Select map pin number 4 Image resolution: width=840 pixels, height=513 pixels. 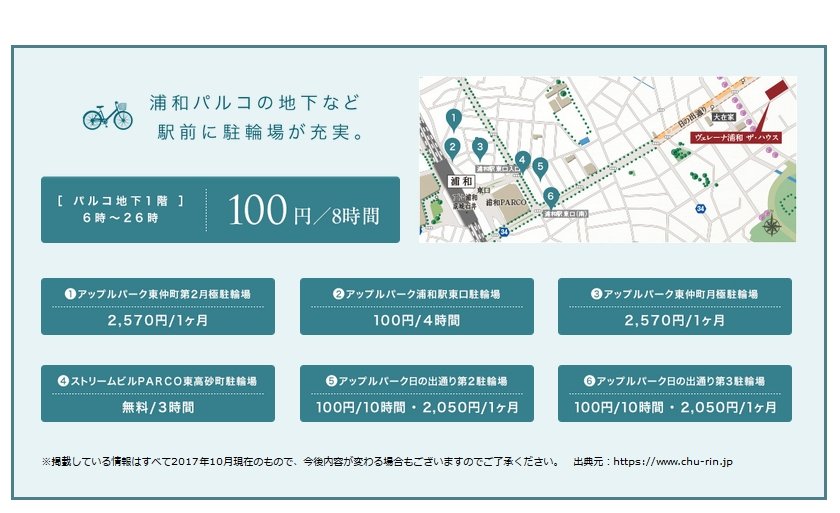[x=522, y=162]
